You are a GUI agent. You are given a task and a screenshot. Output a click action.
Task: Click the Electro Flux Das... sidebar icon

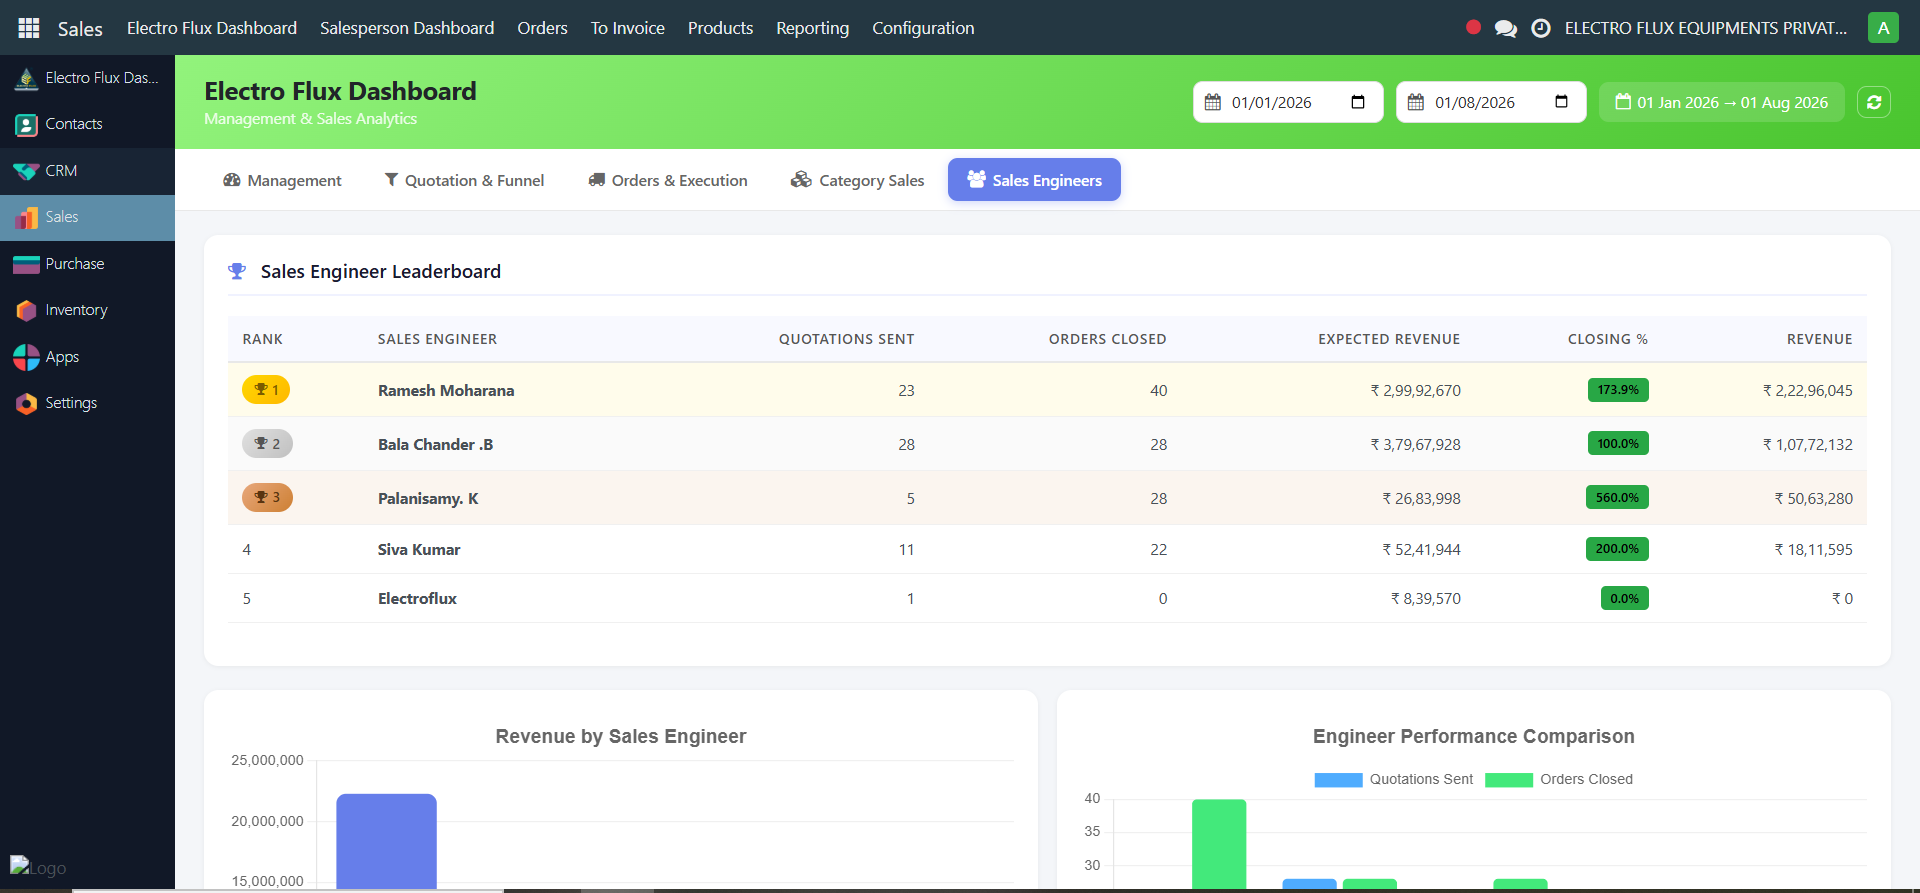click(x=26, y=78)
